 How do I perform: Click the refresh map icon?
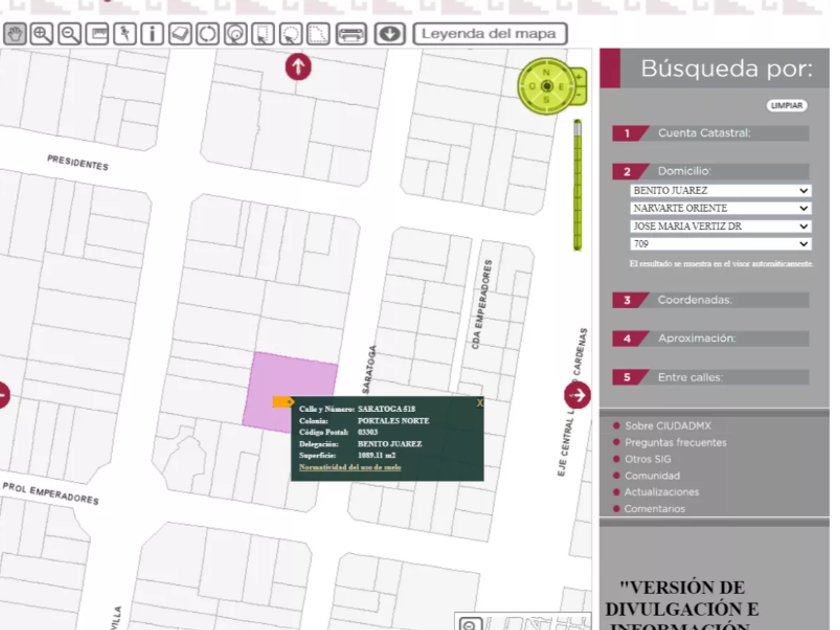(207, 34)
